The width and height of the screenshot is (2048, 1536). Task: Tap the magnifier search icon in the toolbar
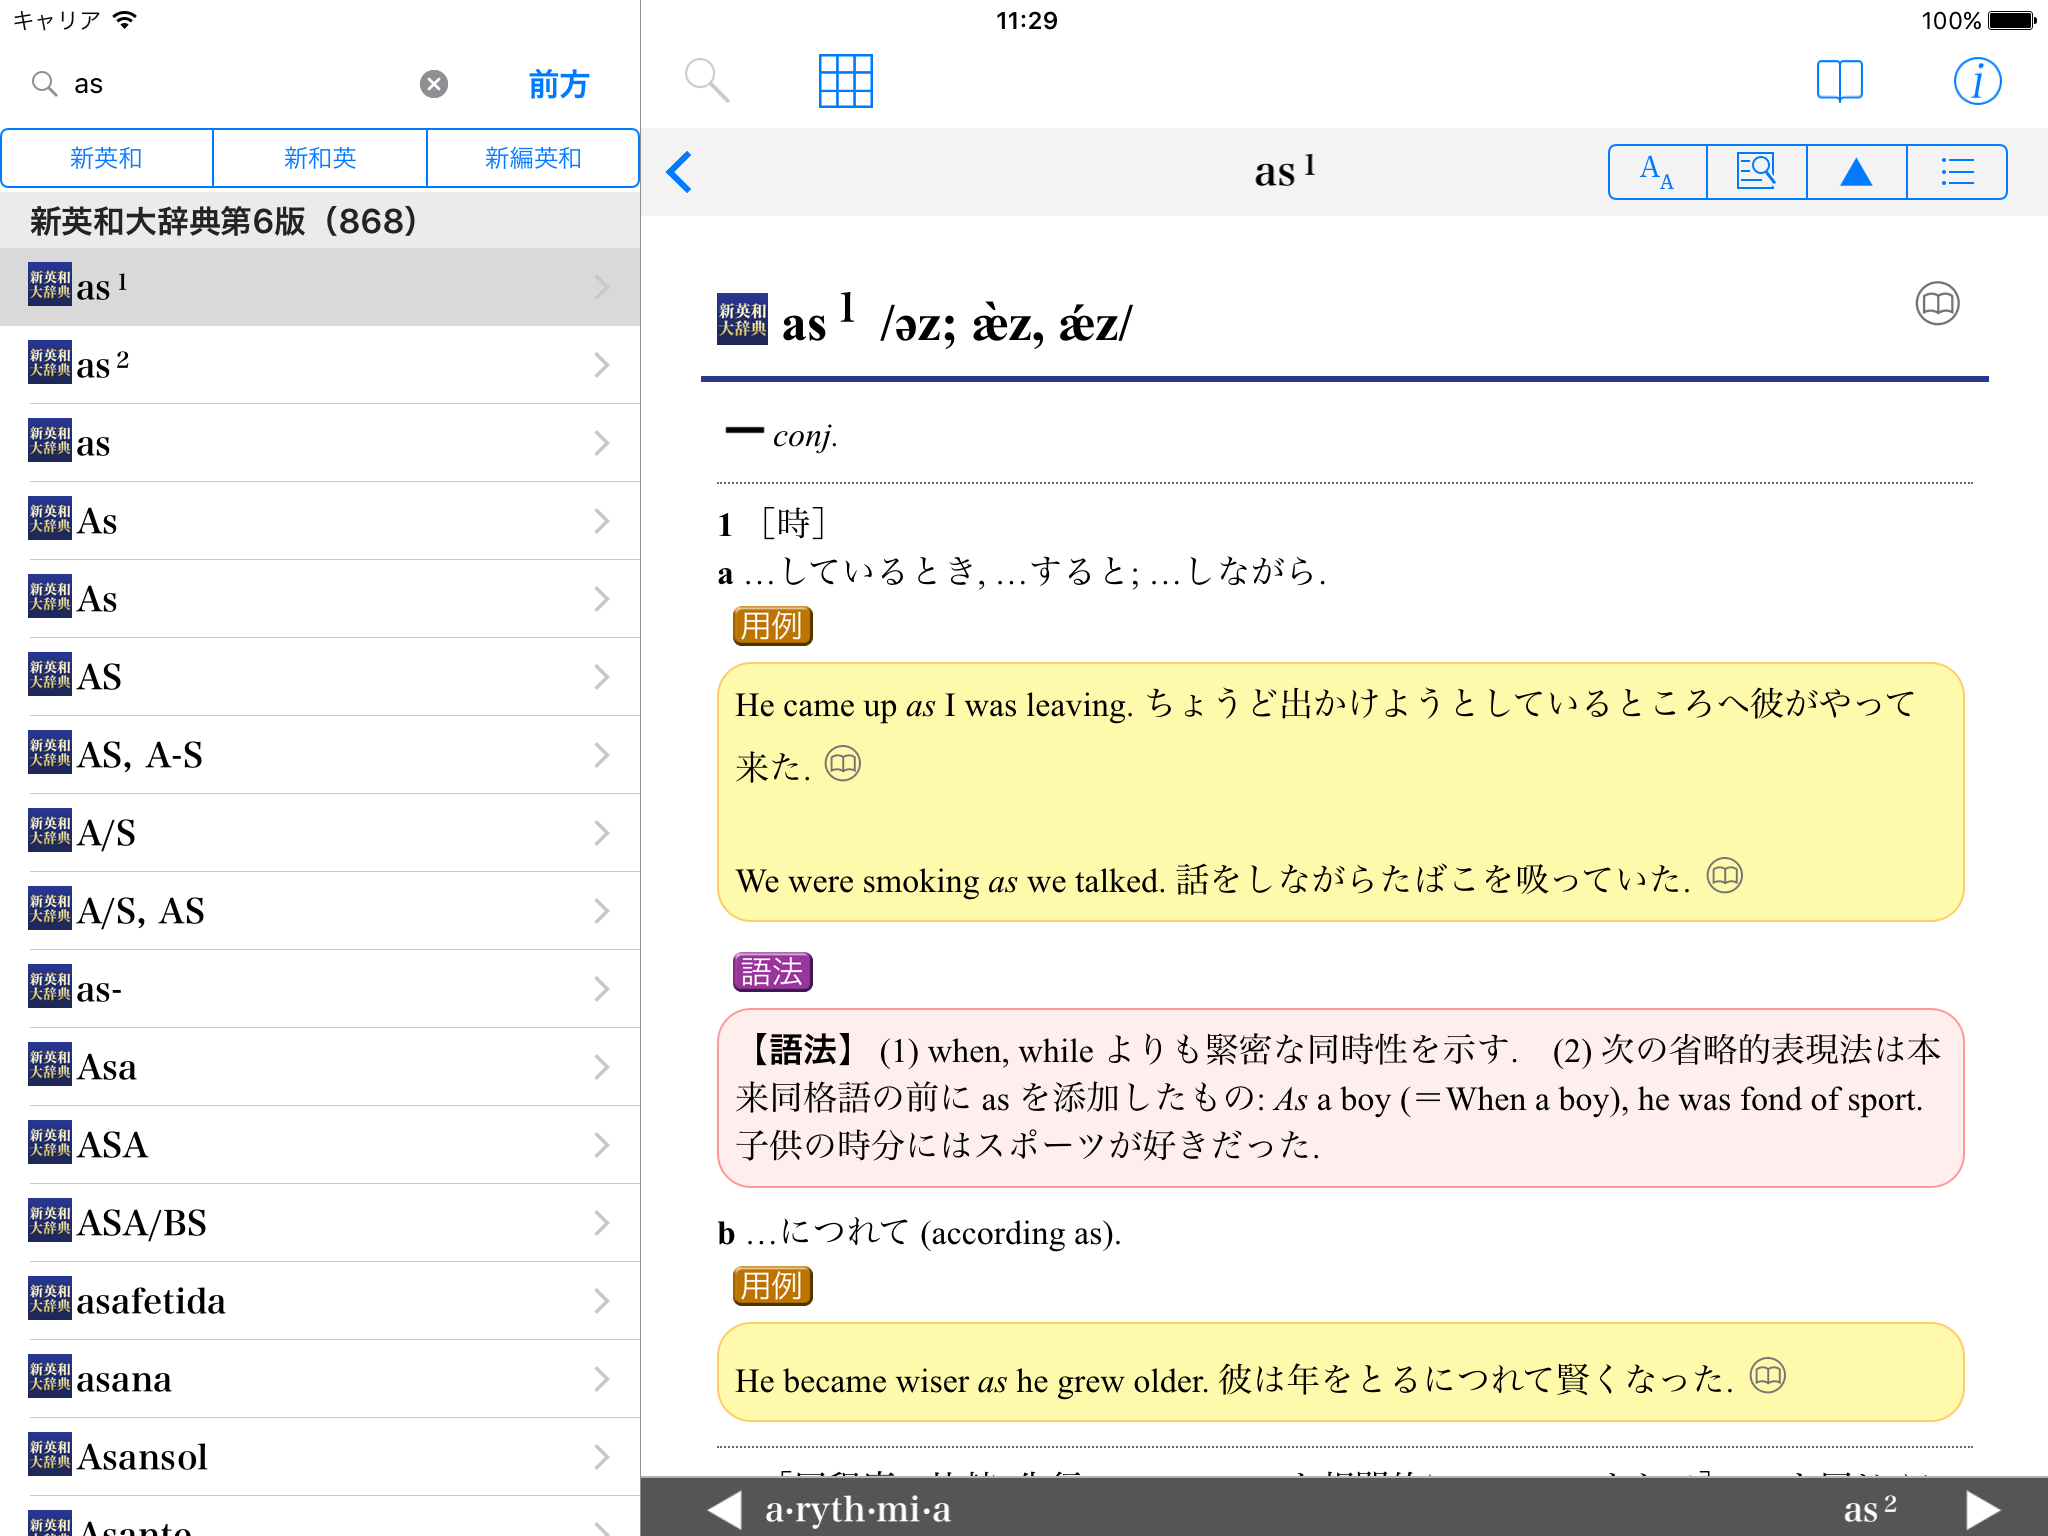706,81
